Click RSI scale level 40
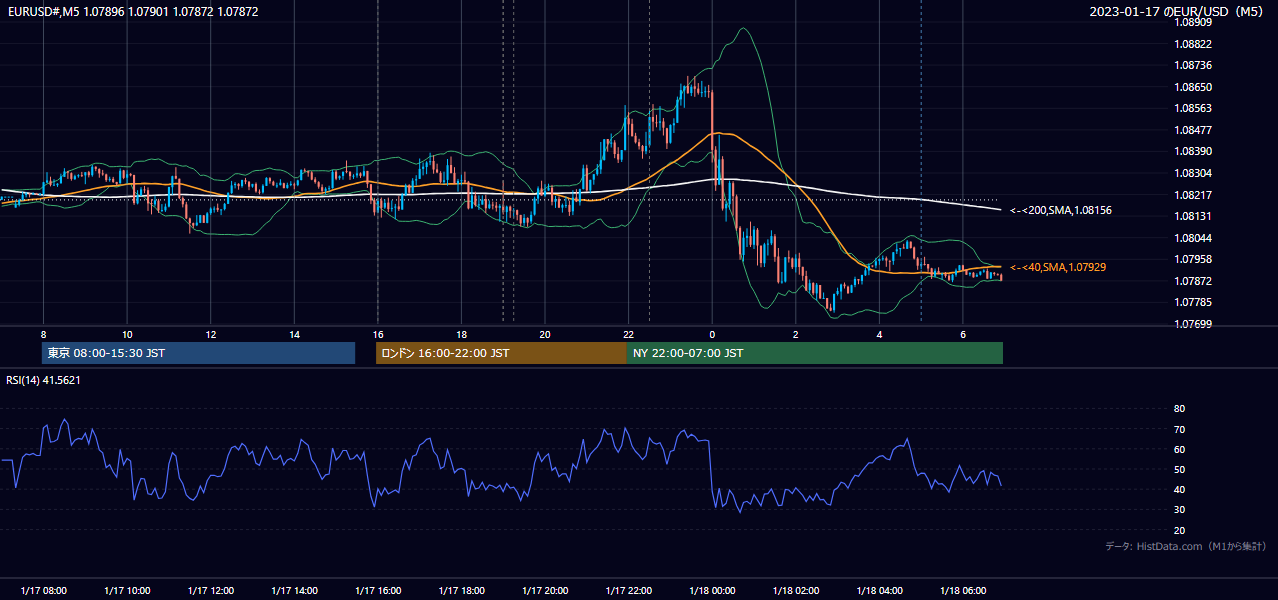 pyautogui.click(x=1179, y=489)
